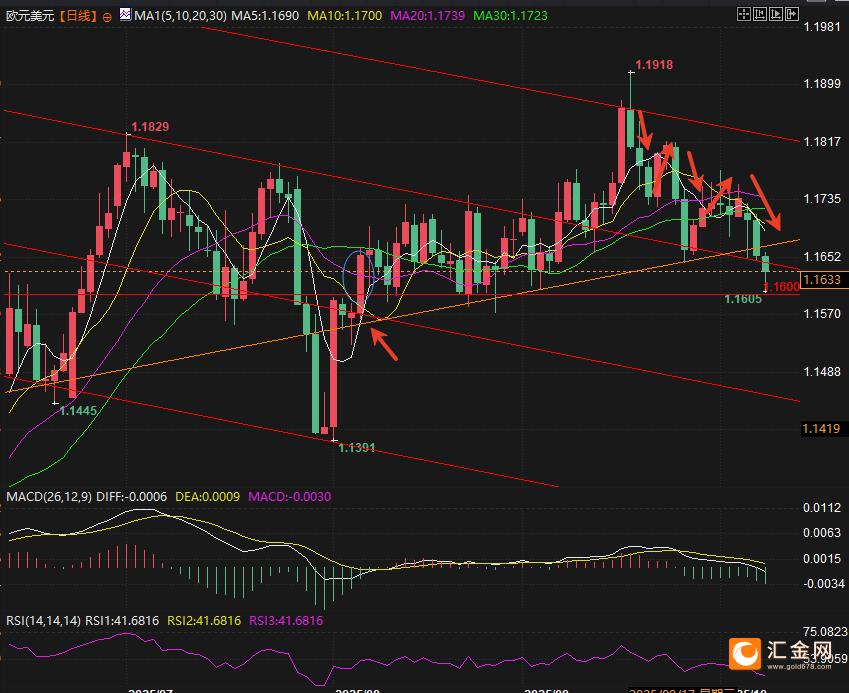Viewport: 849px width, 693px height.
Task: Click the 0.0063 MACD axis value
Action: 822,533
